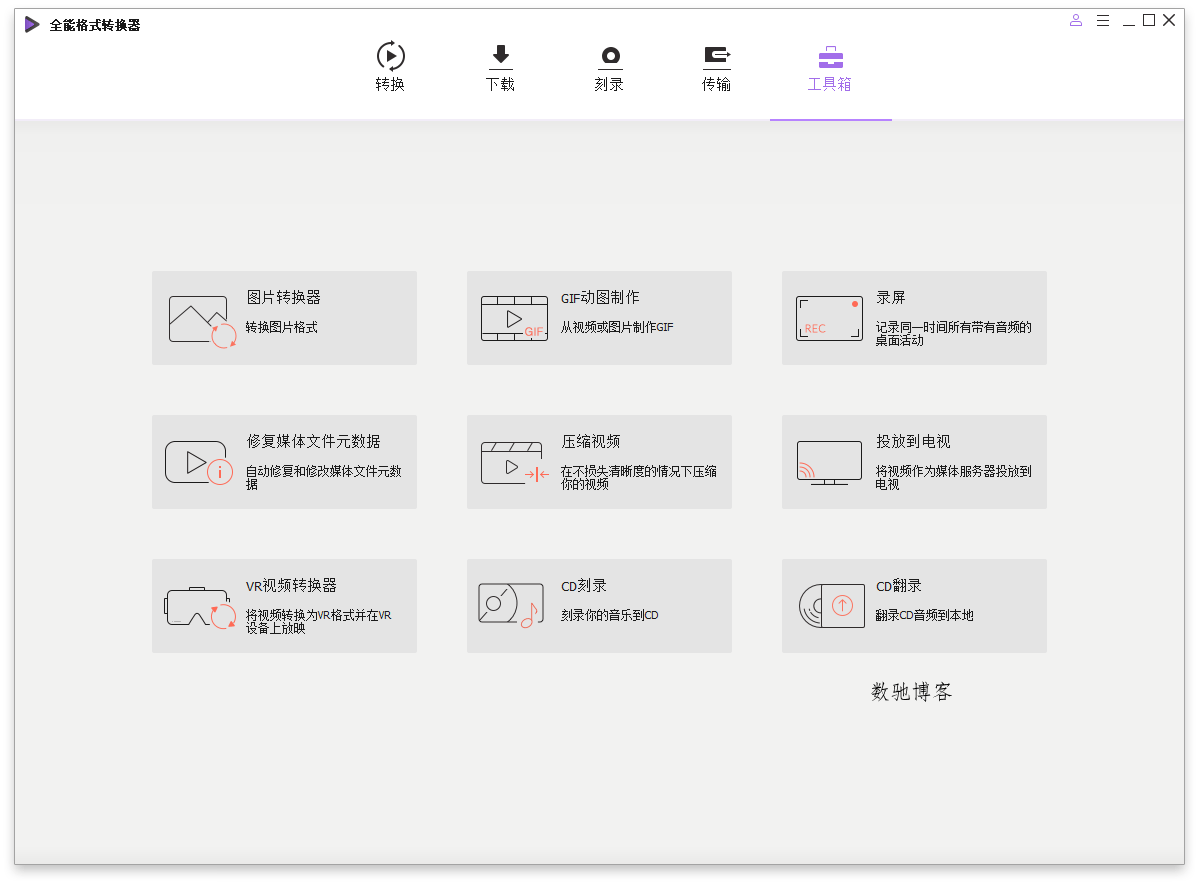Maximize the application window
The image size is (1199, 888).
point(1149,21)
